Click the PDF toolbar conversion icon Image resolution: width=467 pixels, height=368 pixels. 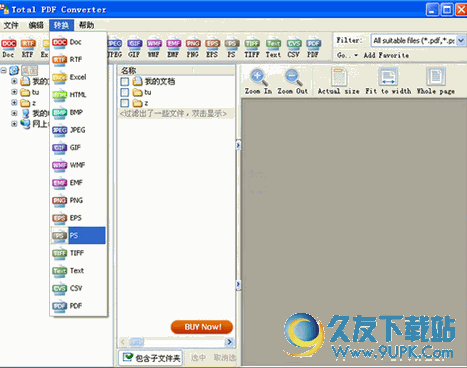[x=313, y=47]
